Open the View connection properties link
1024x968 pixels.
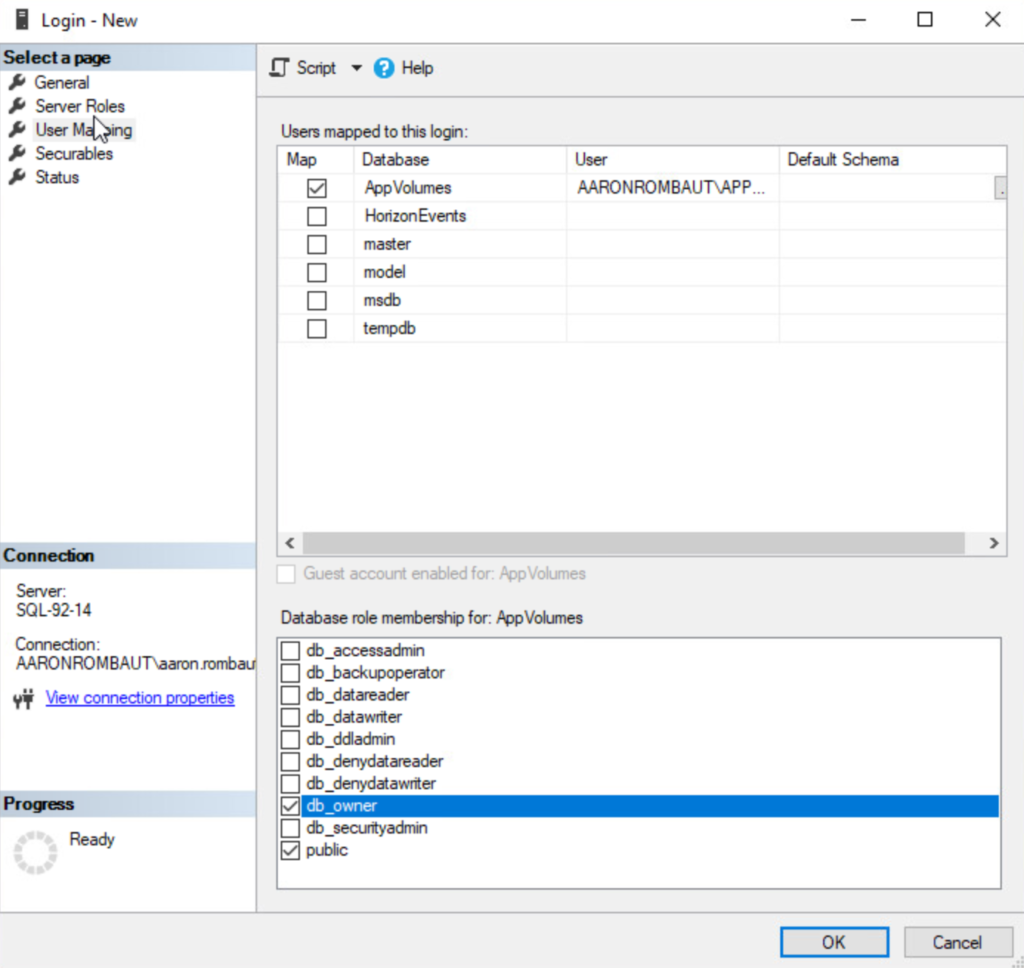[x=140, y=698]
